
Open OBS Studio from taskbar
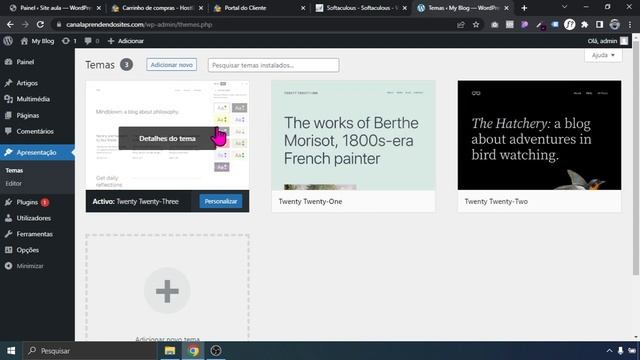coord(216,351)
